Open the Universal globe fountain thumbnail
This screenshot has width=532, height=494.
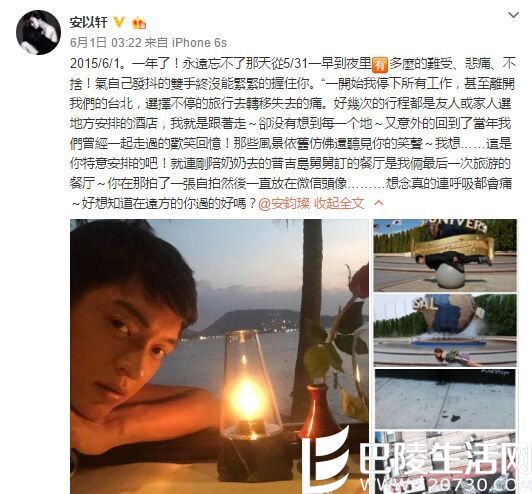[445, 330]
